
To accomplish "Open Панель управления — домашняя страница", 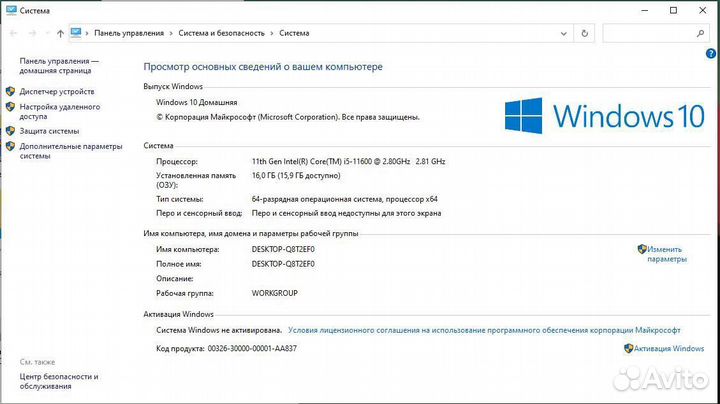I will (x=59, y=66).
